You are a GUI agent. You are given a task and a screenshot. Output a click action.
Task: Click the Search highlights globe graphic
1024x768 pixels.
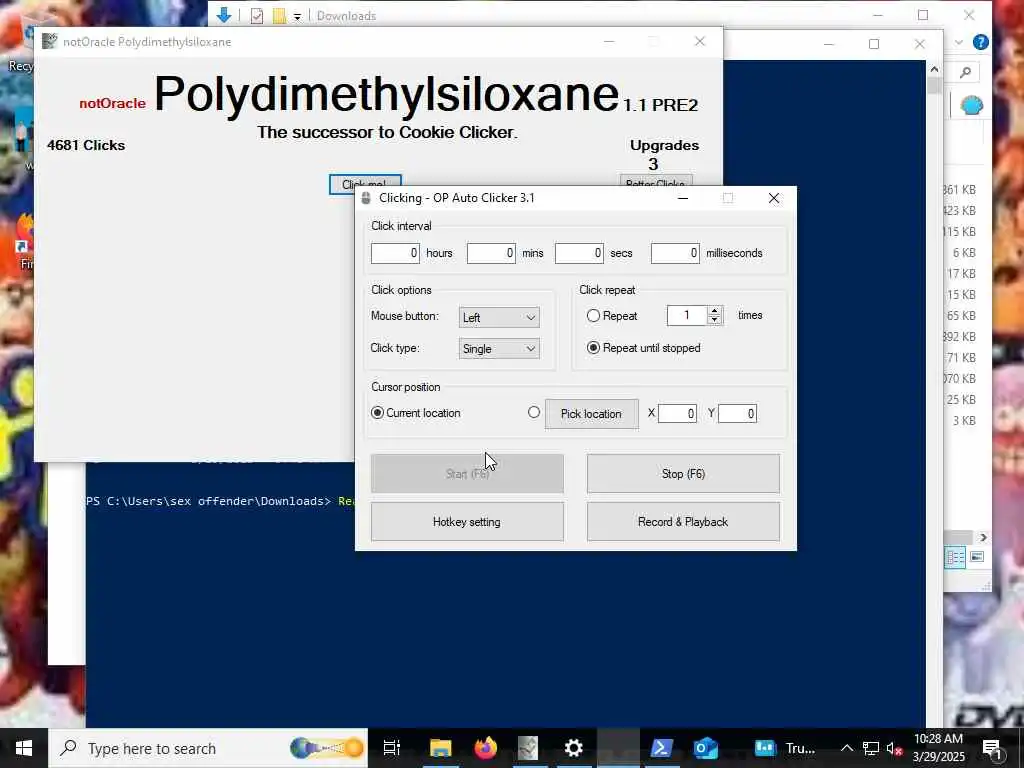pyautogui.click(x=327, y=748)
